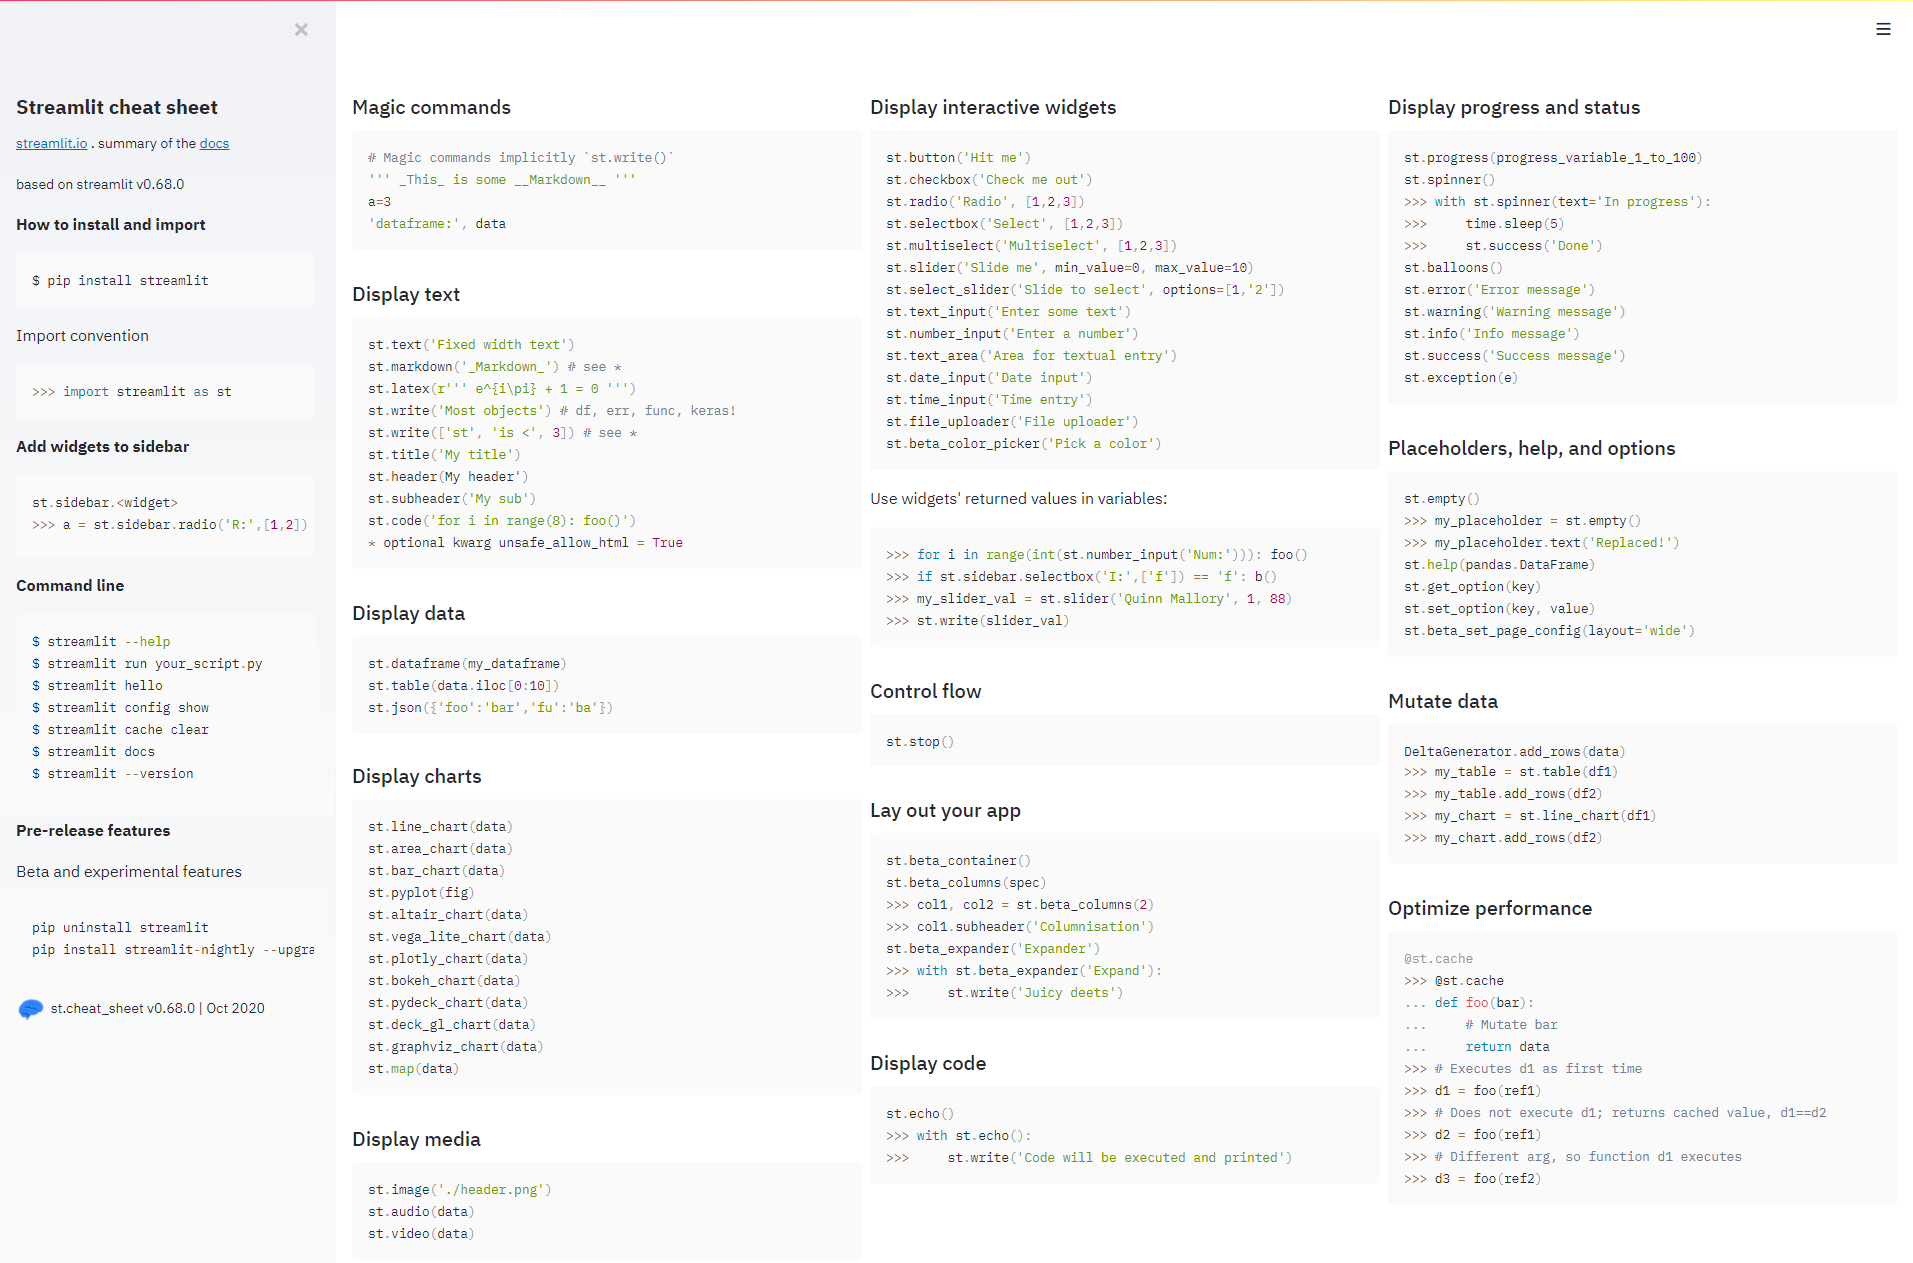Open the streamlit.io link
1913x1263 pixels.
tap(52, 143)
